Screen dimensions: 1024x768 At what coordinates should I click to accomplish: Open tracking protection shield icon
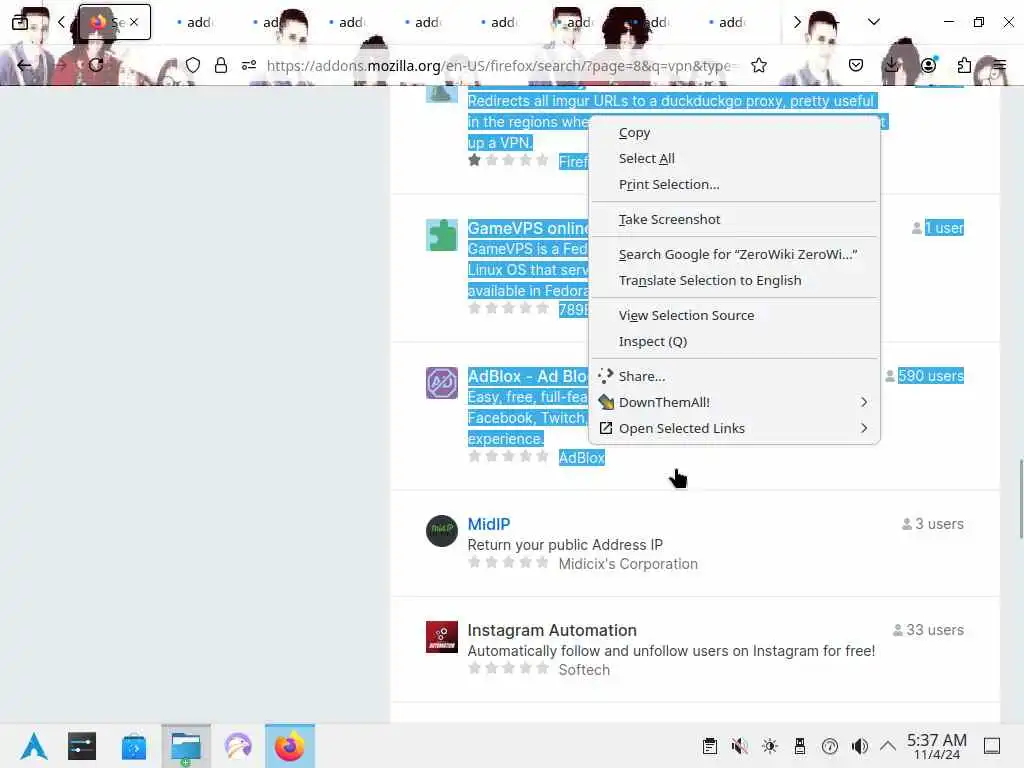[193, 65]
